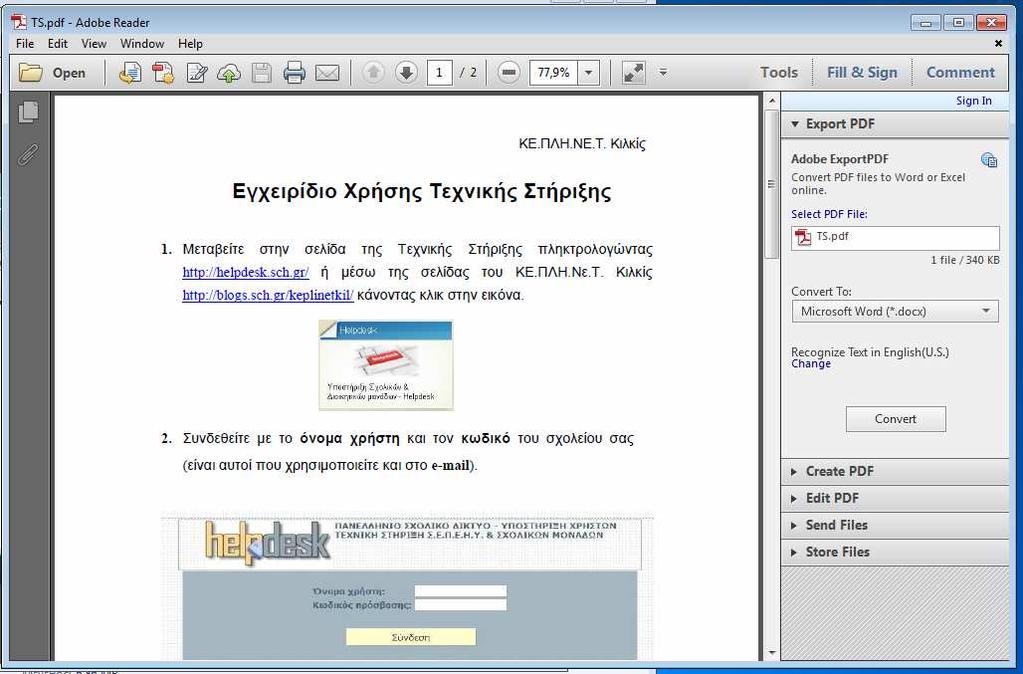Click the zoom percentage field
Viewport: 1023px width, 674px height.
(x=554, y=72)
